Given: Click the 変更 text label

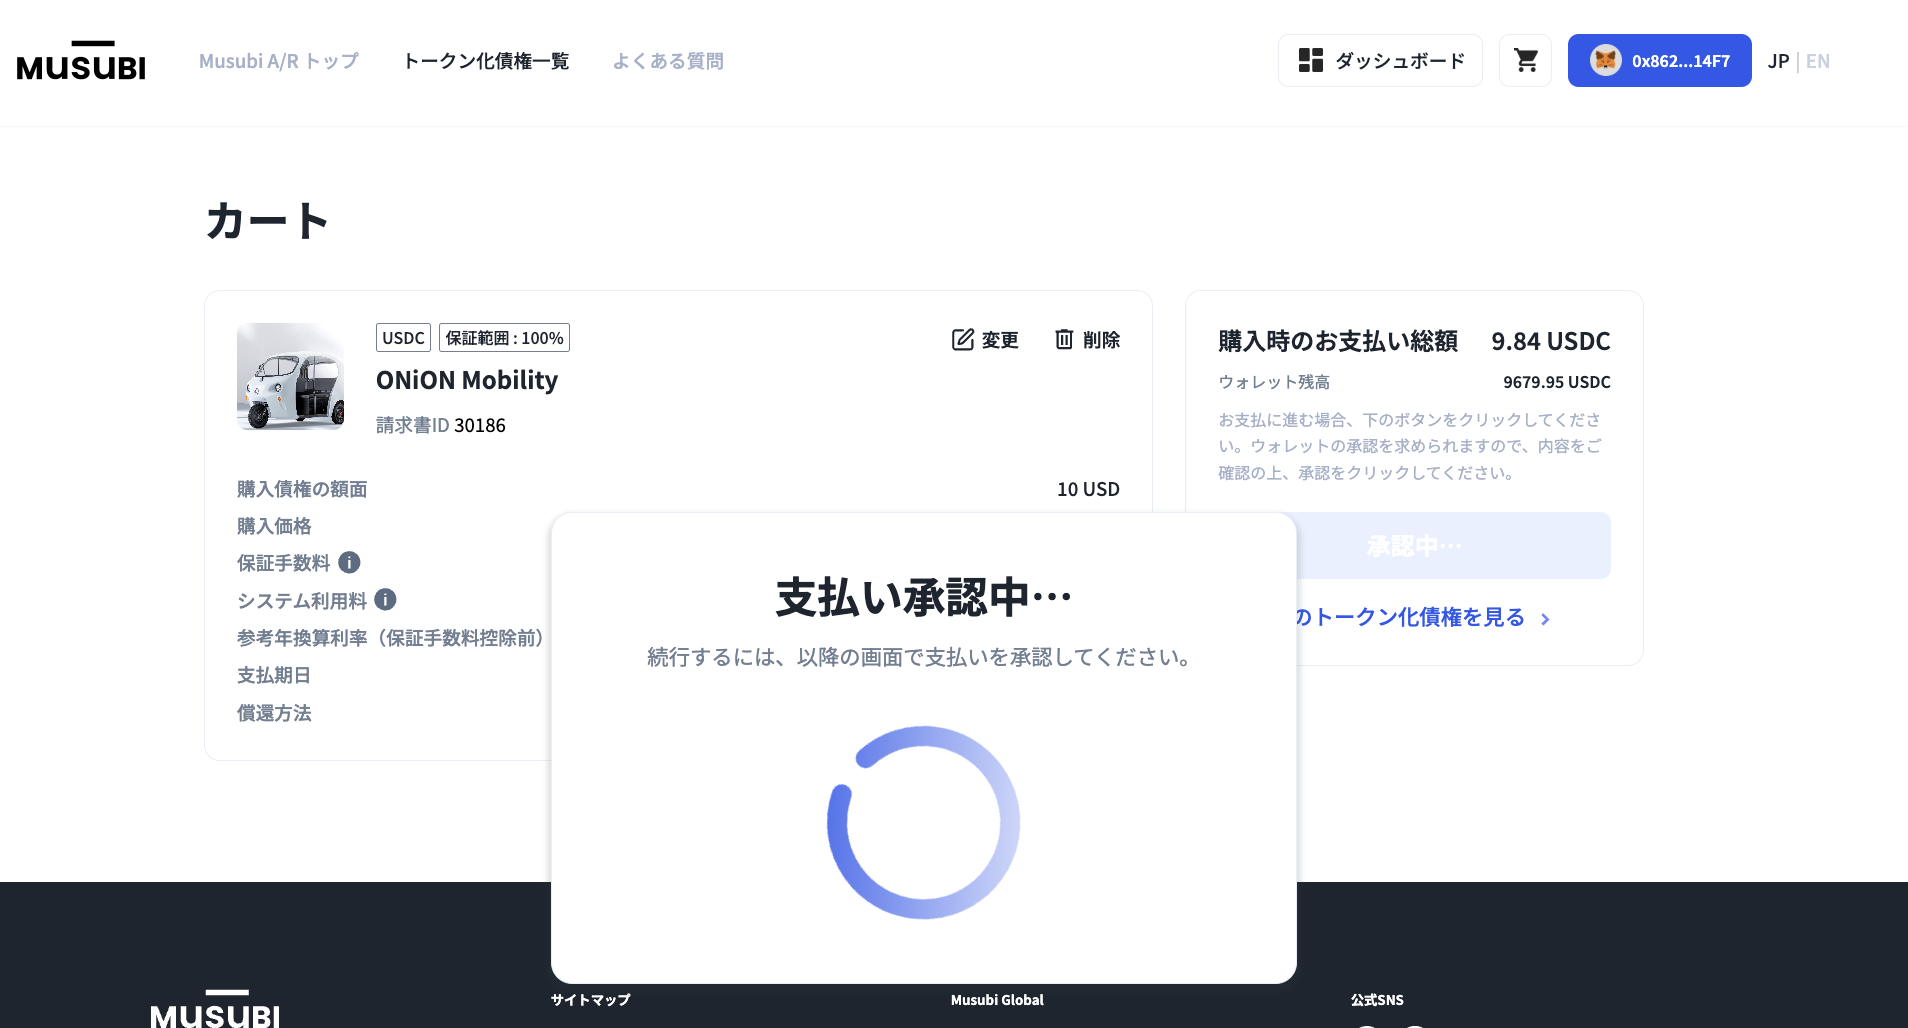Looking at the screenshot, I should tap(1000, 340).
